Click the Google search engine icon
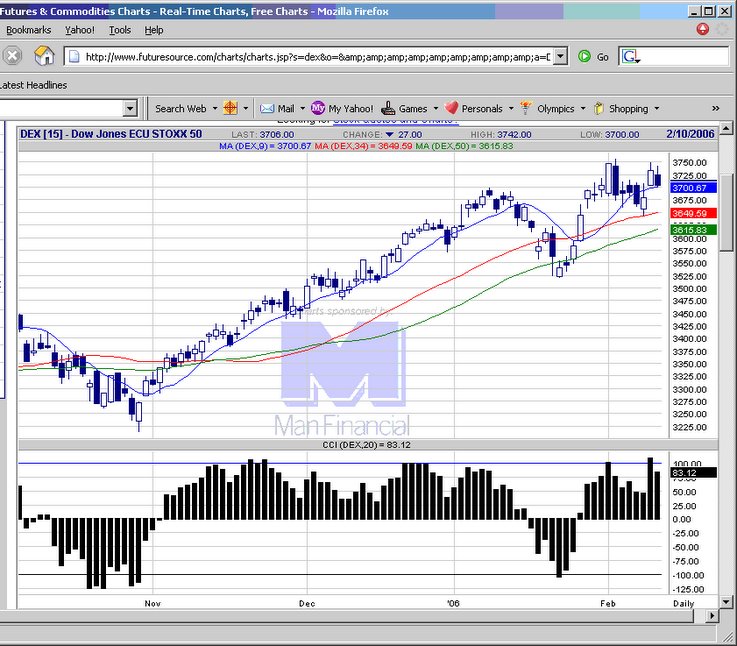737x646 pixels. click(x=630, y=57)
